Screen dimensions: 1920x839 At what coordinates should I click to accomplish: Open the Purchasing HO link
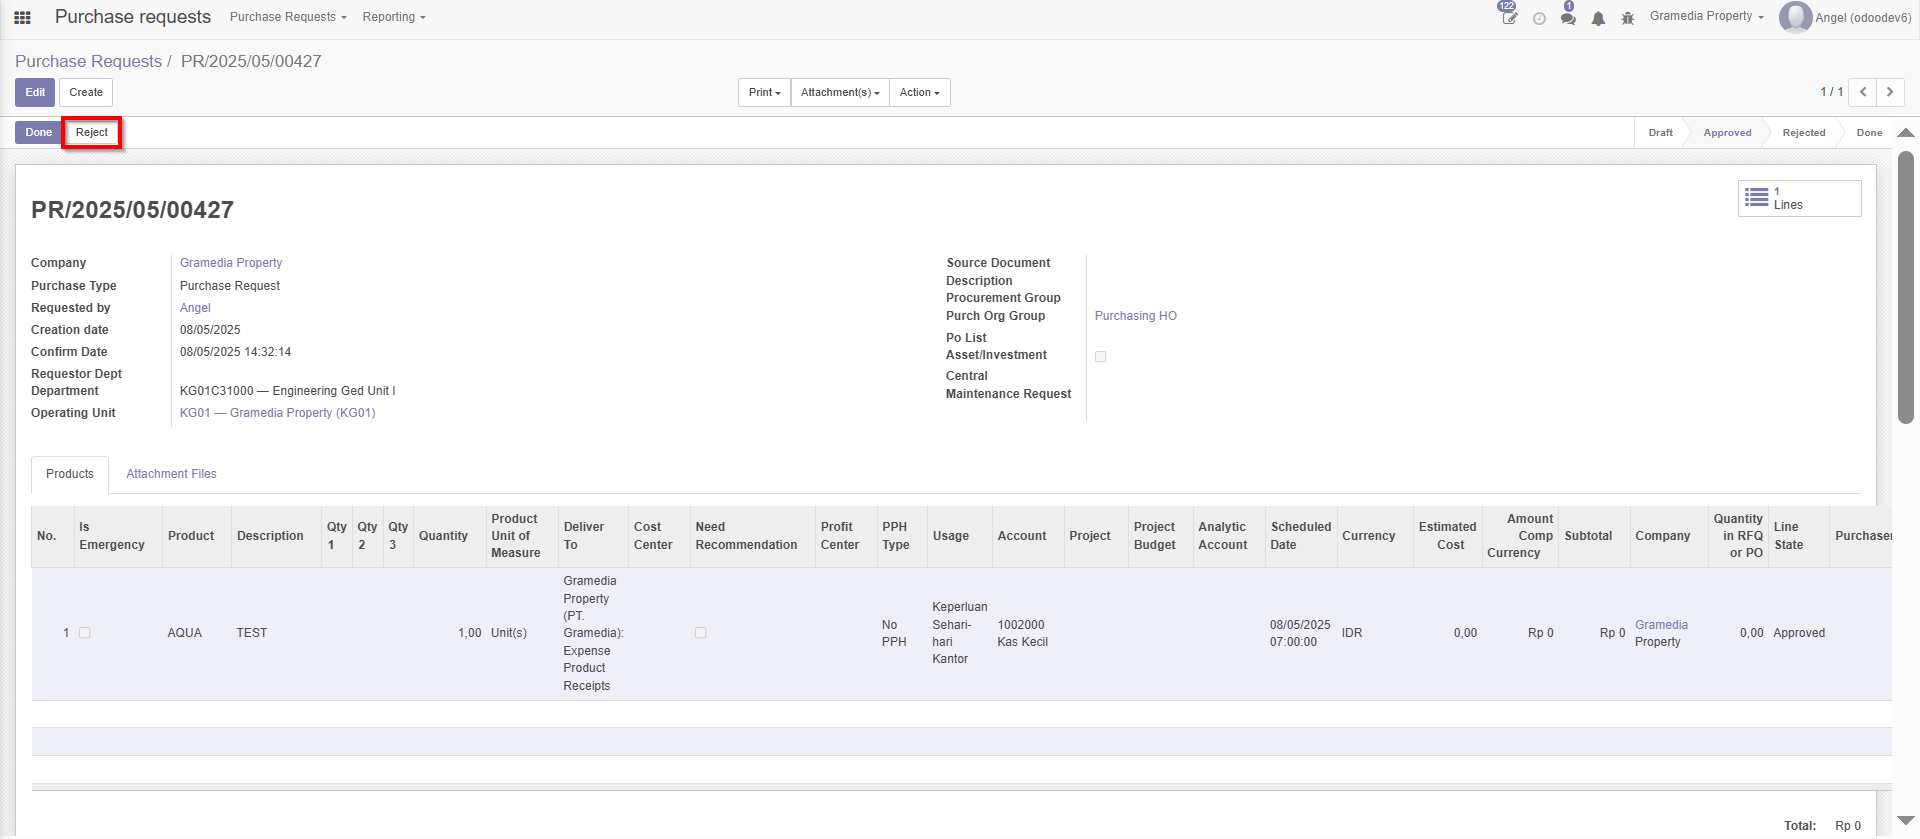coord(1135,316)
